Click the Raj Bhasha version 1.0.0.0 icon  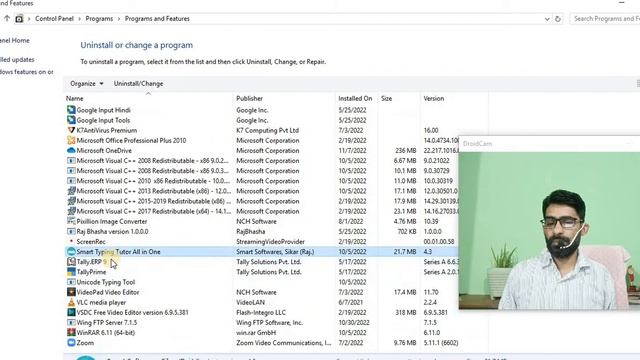[x=71, y=231]
